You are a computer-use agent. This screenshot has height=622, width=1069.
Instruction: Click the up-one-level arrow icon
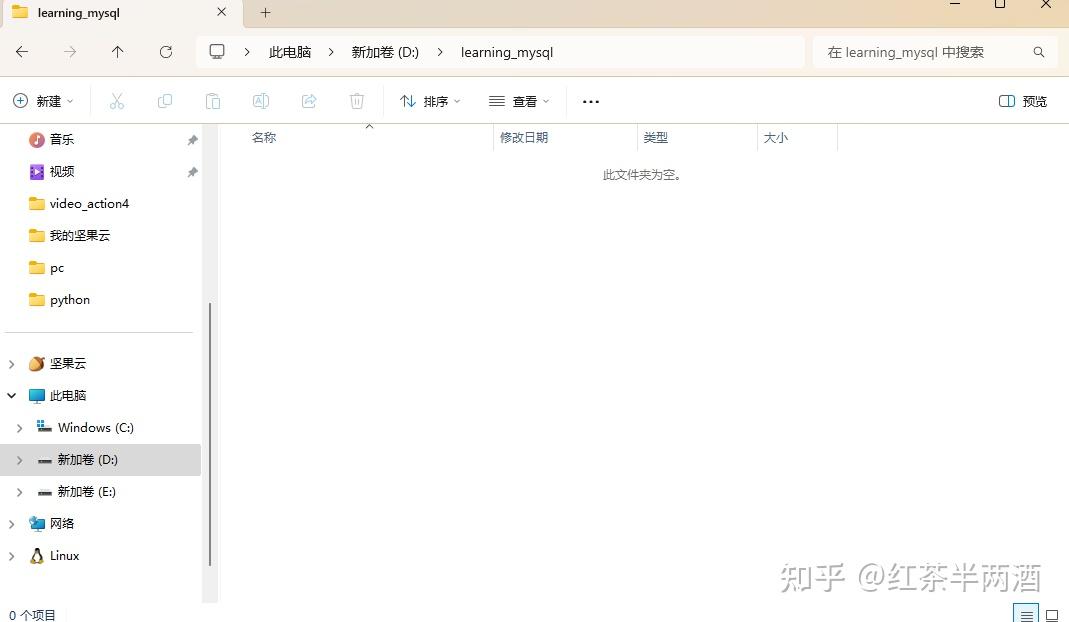[x=118, y=52]
